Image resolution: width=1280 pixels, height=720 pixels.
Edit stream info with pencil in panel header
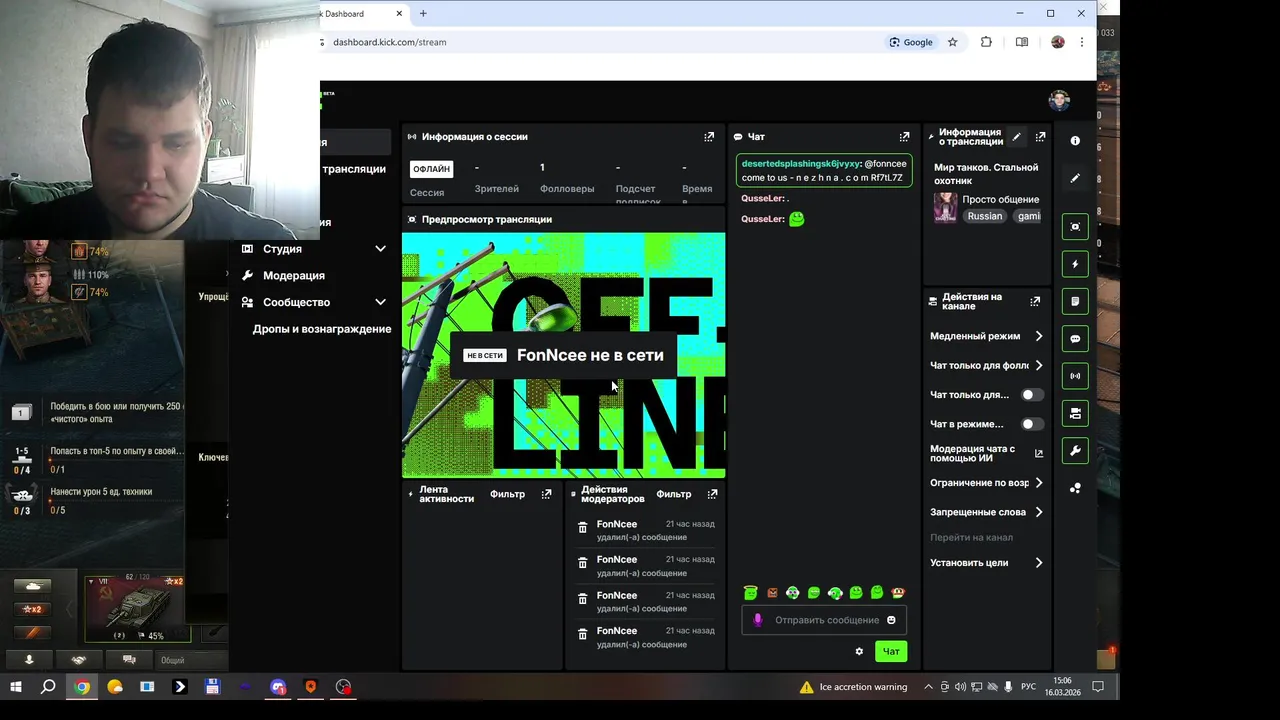point(1016,137)
